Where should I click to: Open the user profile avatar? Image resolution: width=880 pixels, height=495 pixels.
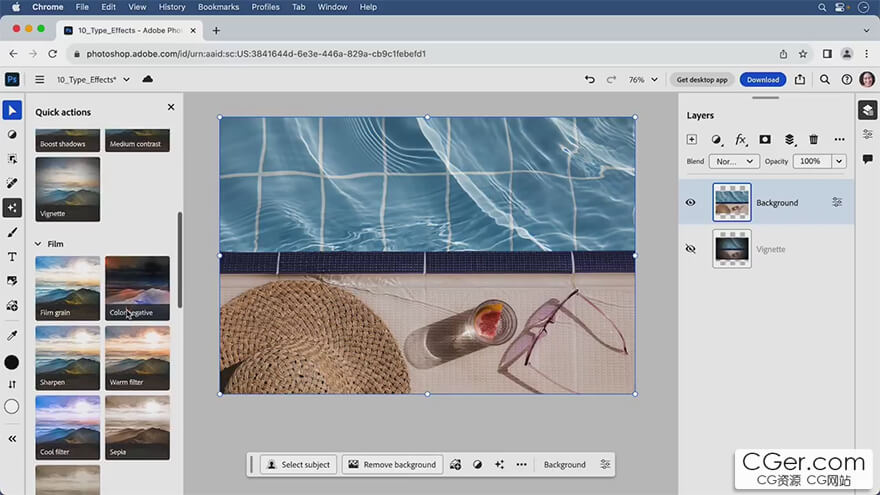click(x=867, y=80)
